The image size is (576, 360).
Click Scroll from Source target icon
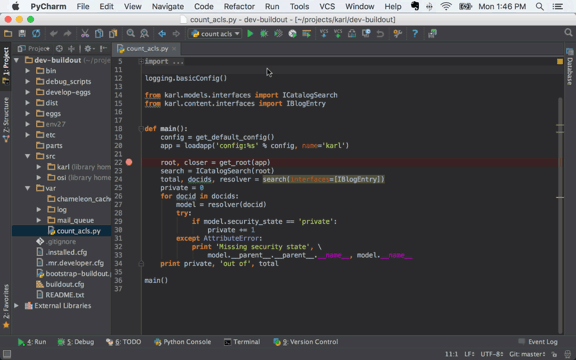(x=59, y=48)
